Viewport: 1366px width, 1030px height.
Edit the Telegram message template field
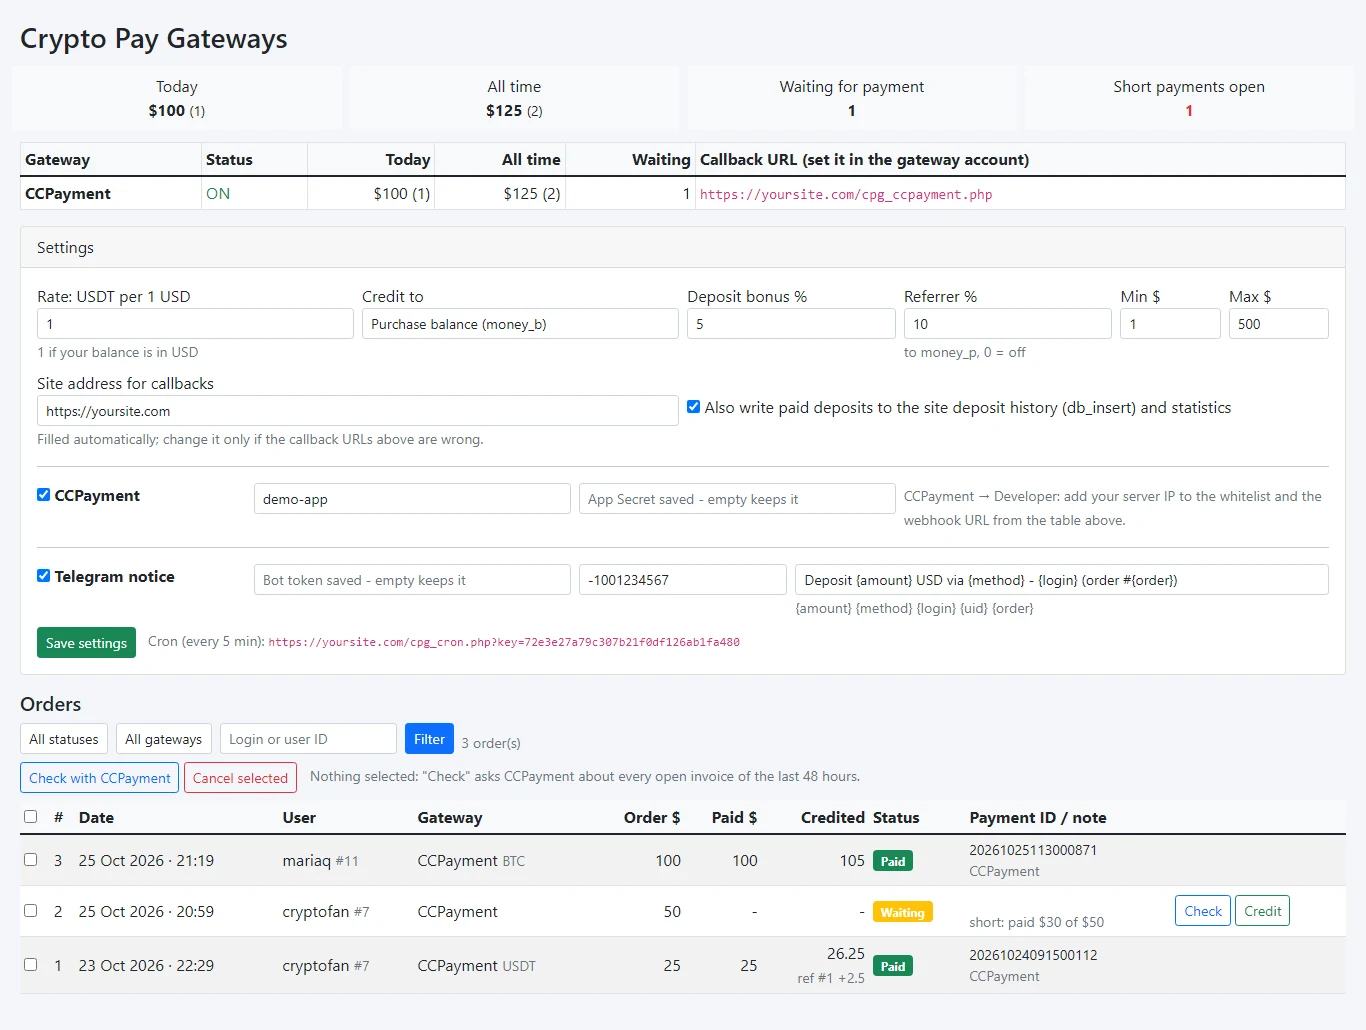click(x=1062, y=580)
